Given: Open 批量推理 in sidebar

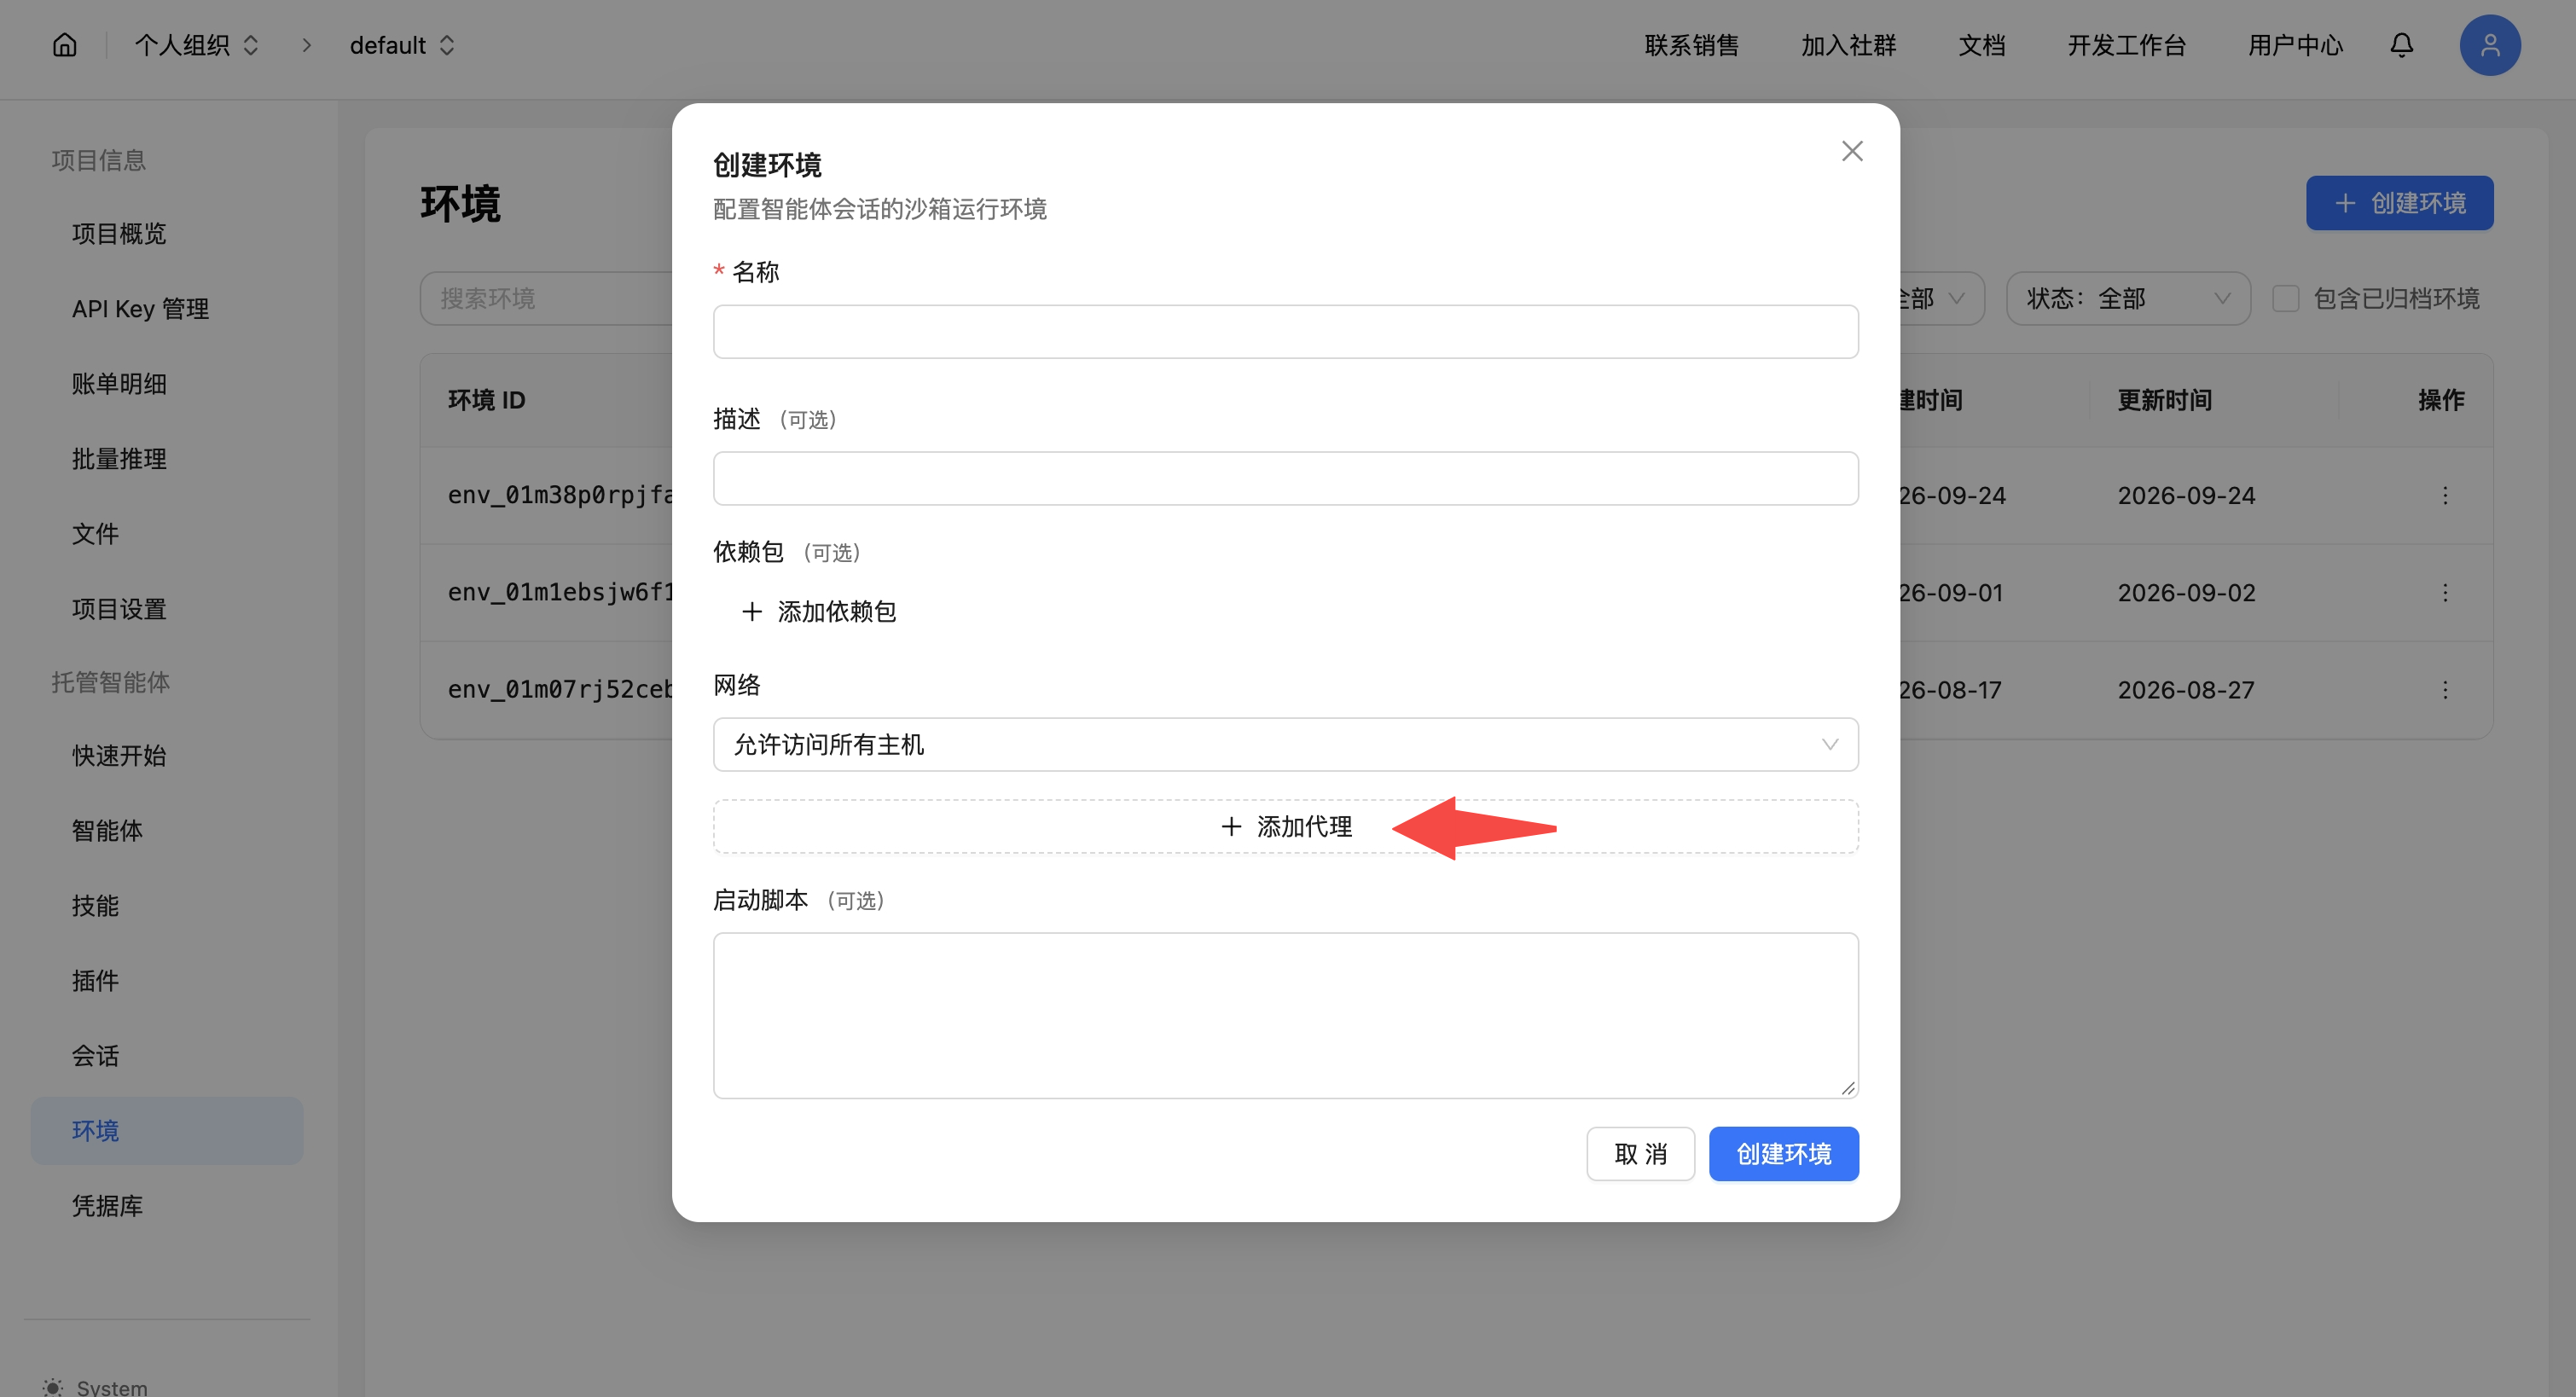Looking at the screenshot, I should click(x=119, y=459).
